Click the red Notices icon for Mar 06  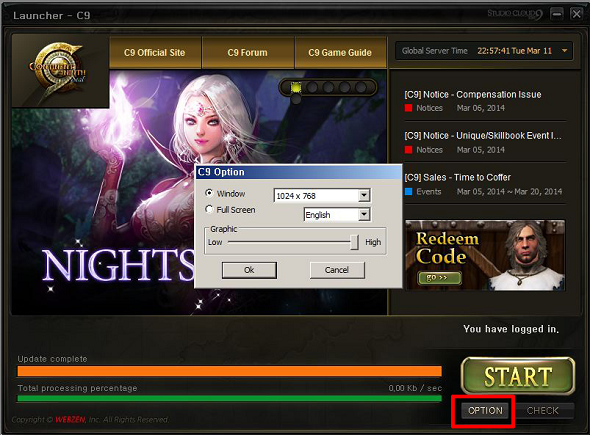[408, 108]
